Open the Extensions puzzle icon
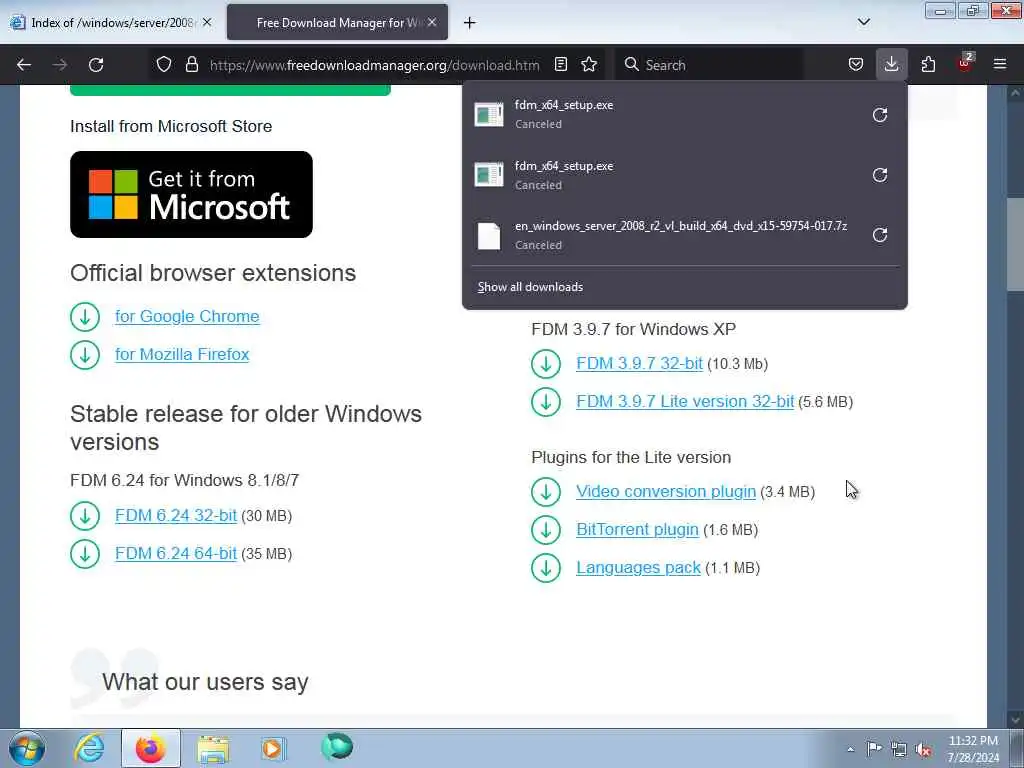1024x768 pixels. [x=928, y=65]
